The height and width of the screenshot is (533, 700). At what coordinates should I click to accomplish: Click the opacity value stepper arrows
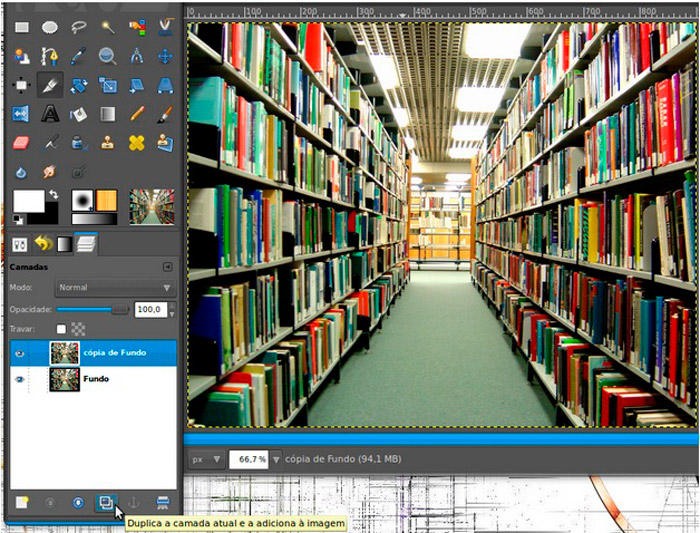(172, 309)
